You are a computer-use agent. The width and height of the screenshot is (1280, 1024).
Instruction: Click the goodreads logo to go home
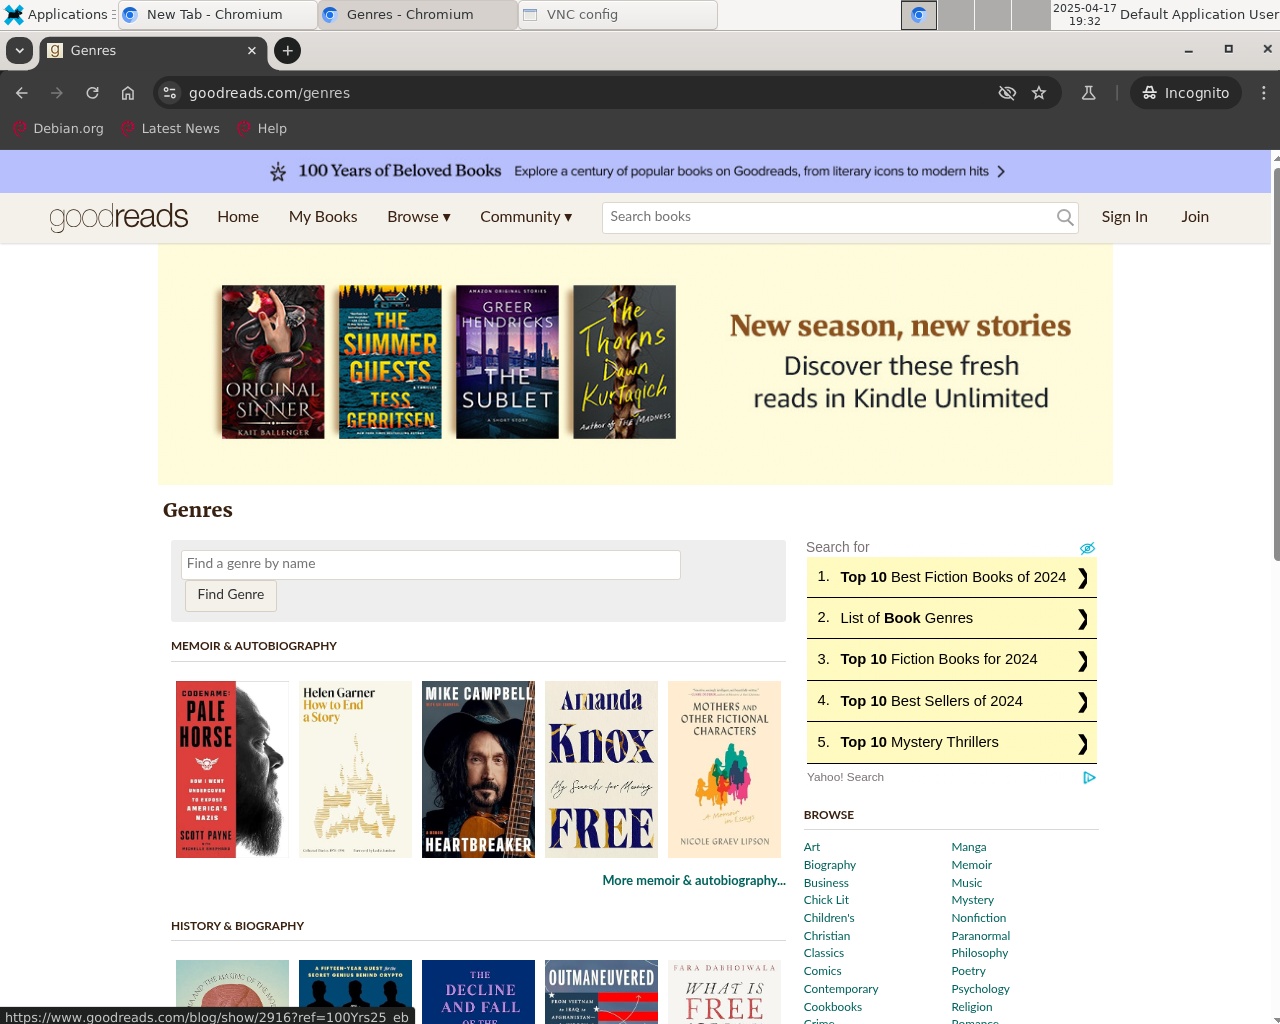pyautogui.click(x=118, y=217)
